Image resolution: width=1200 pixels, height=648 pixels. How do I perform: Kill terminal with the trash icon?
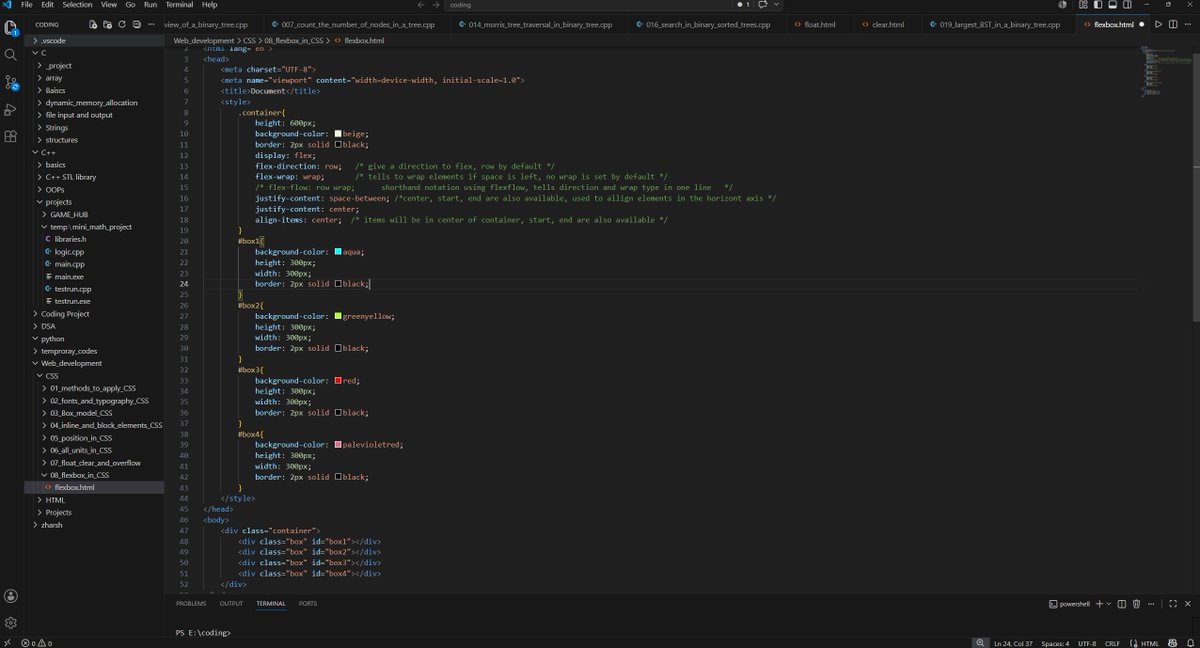(1136, 604)
